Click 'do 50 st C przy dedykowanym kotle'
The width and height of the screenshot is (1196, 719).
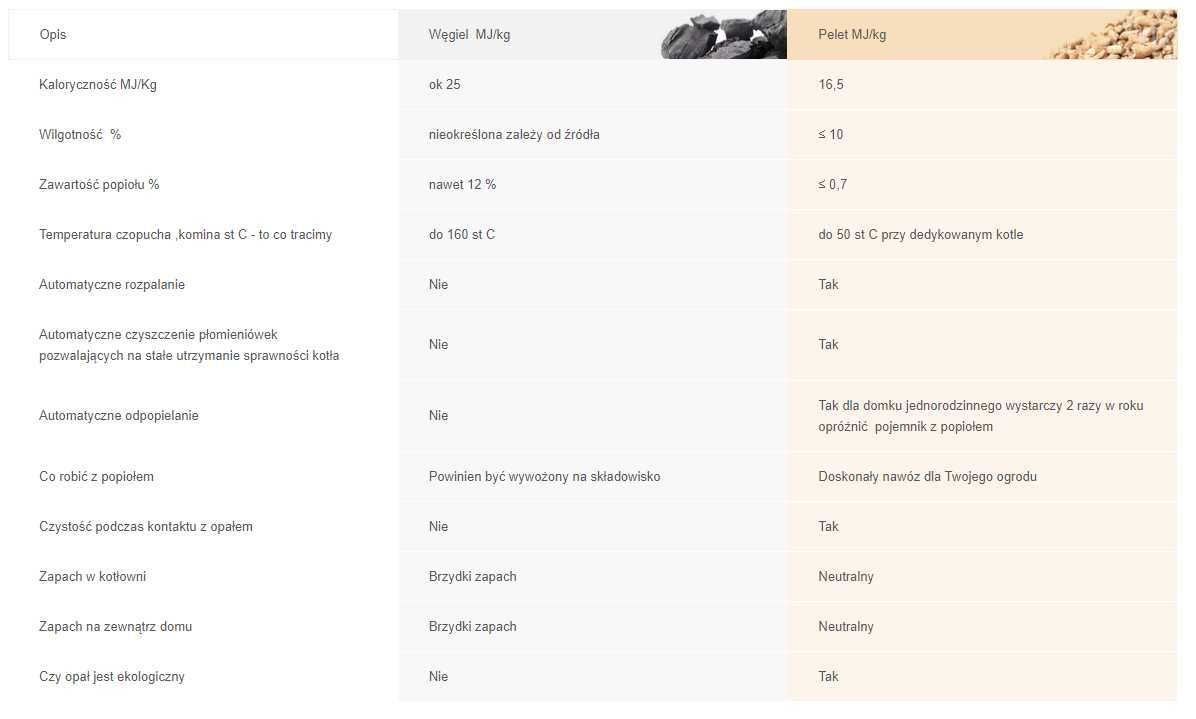[921, 235]
